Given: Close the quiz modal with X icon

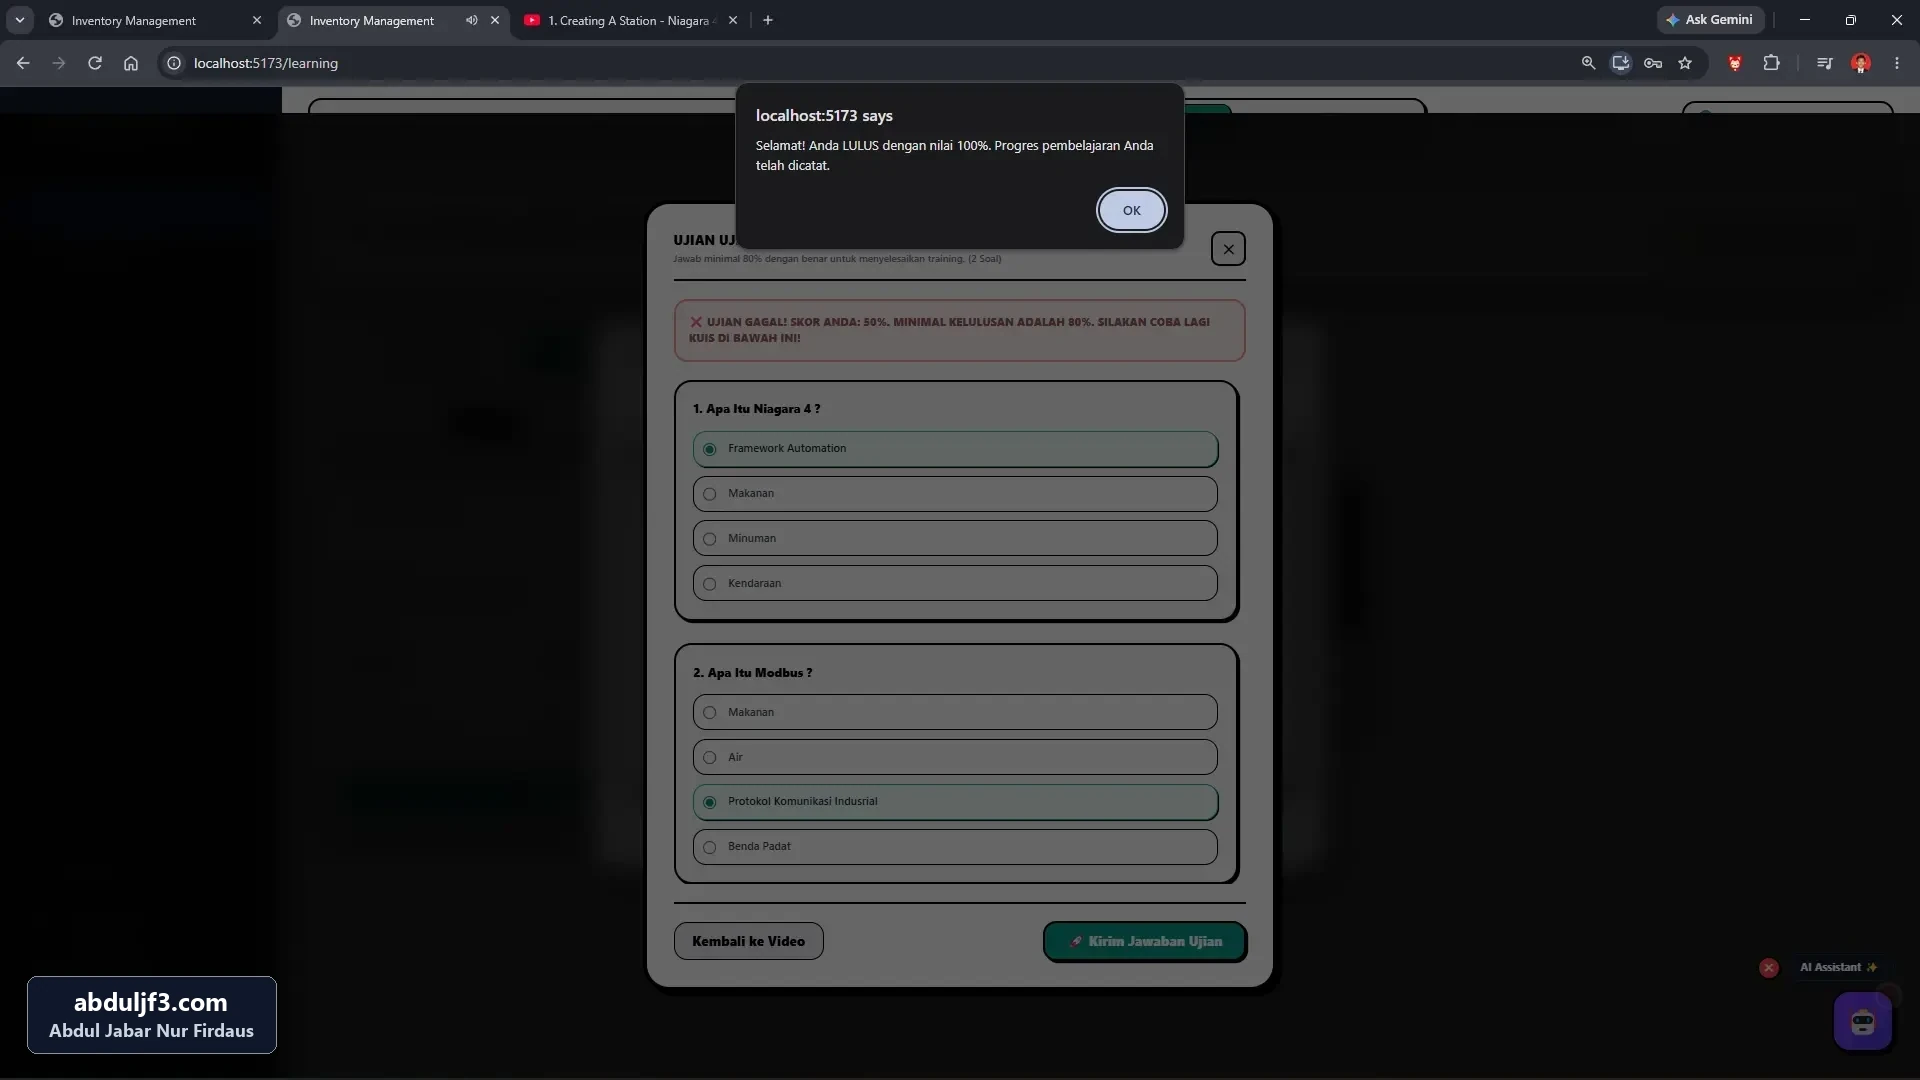Looking at the screenshot, I should [1228, 249].
